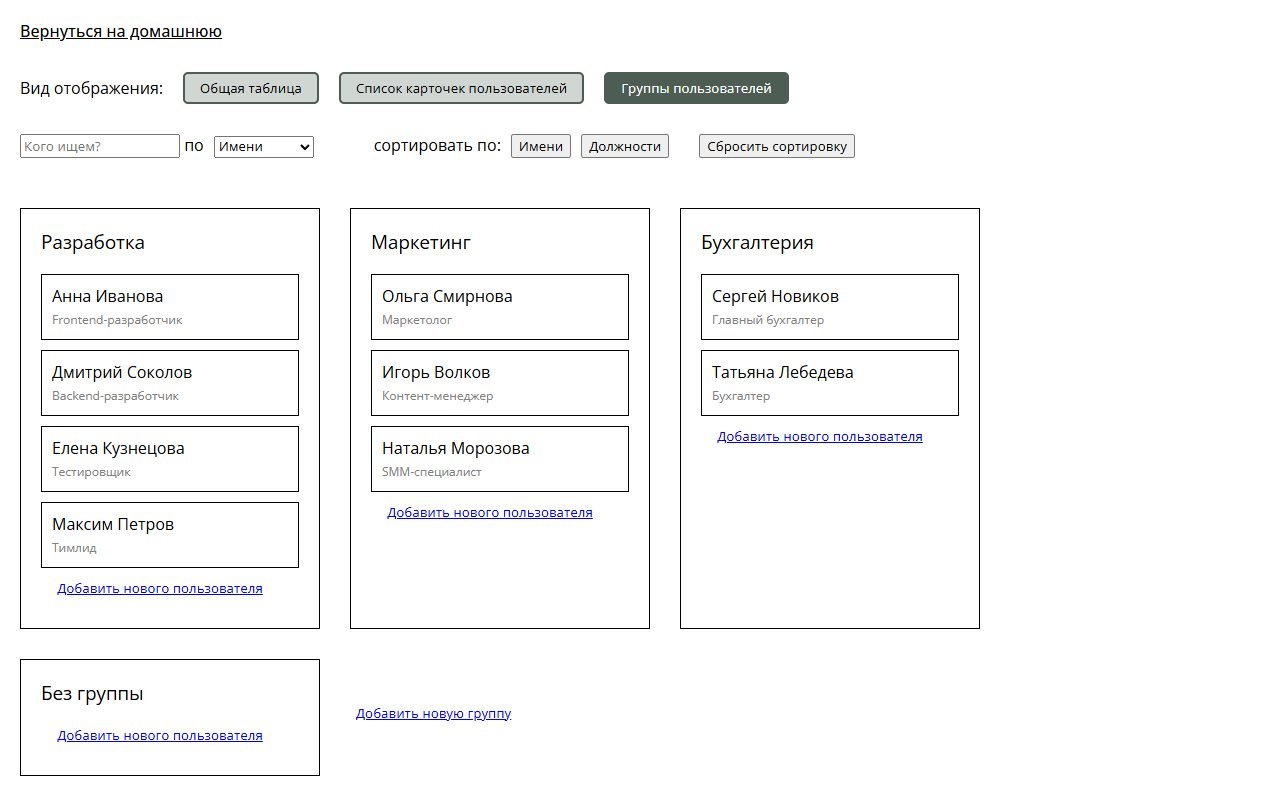Switch view to «Общая таблица»
This screenshot has width=1280, height=800.
click(251, 88)
